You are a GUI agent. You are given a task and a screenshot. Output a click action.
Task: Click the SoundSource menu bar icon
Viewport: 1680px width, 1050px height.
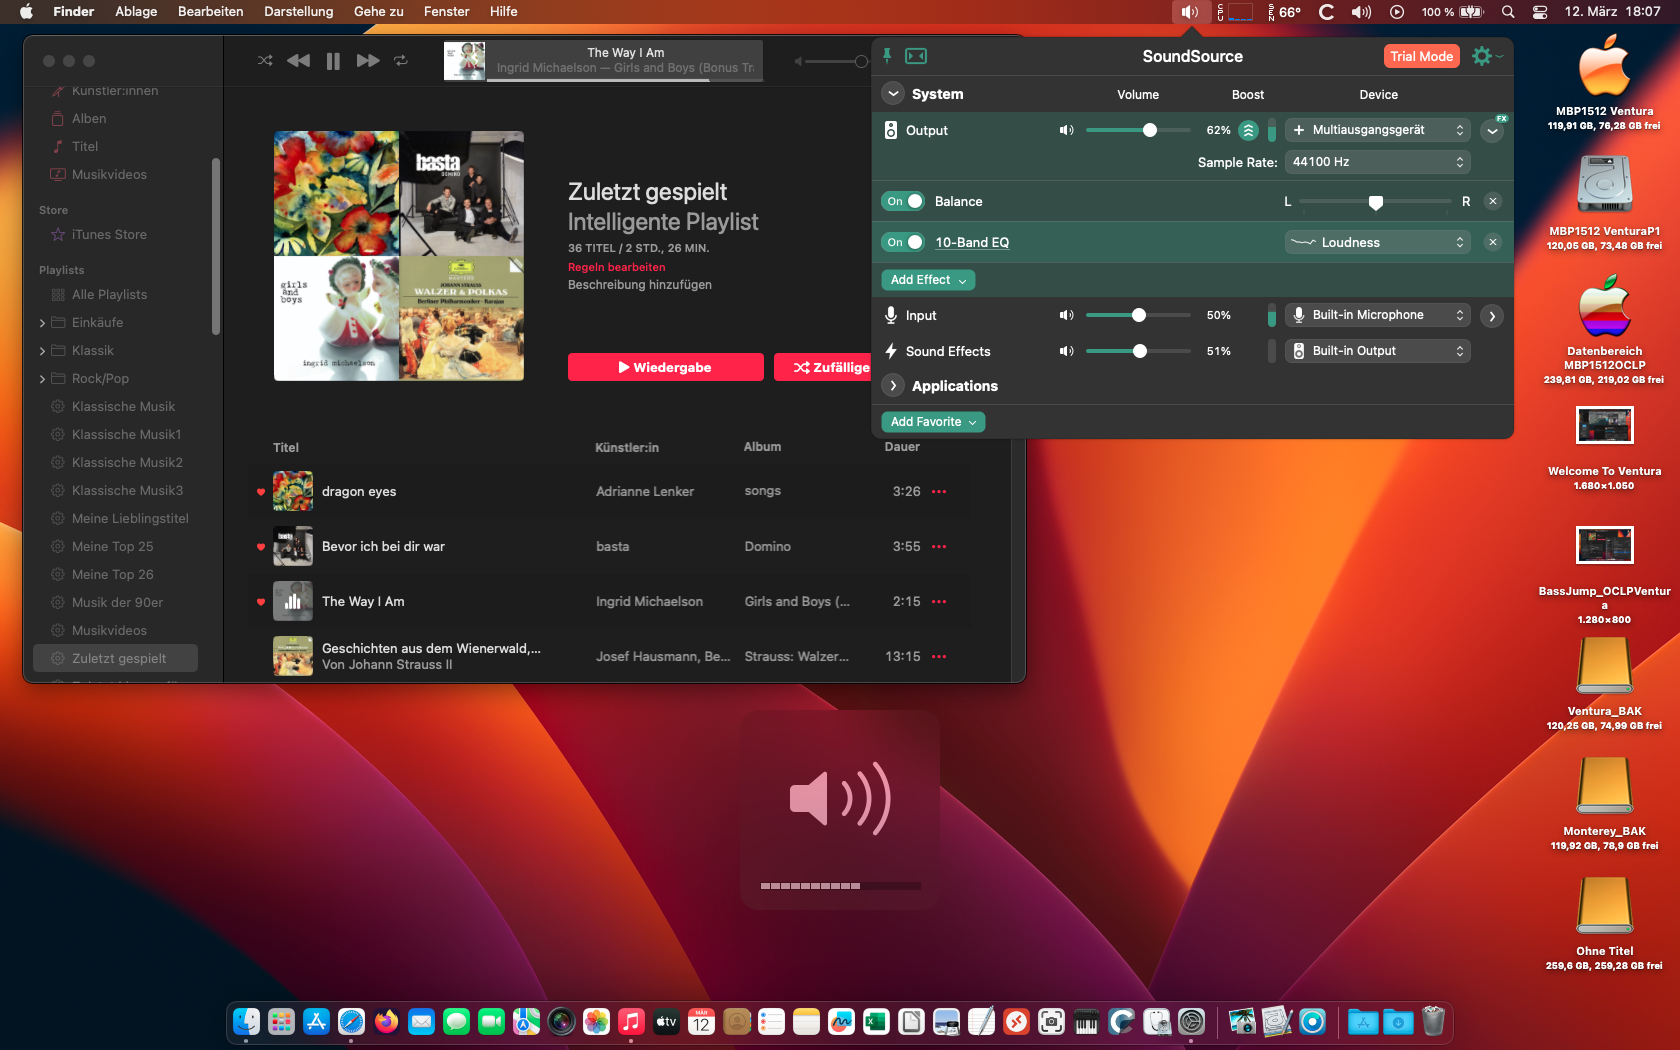1190,12
